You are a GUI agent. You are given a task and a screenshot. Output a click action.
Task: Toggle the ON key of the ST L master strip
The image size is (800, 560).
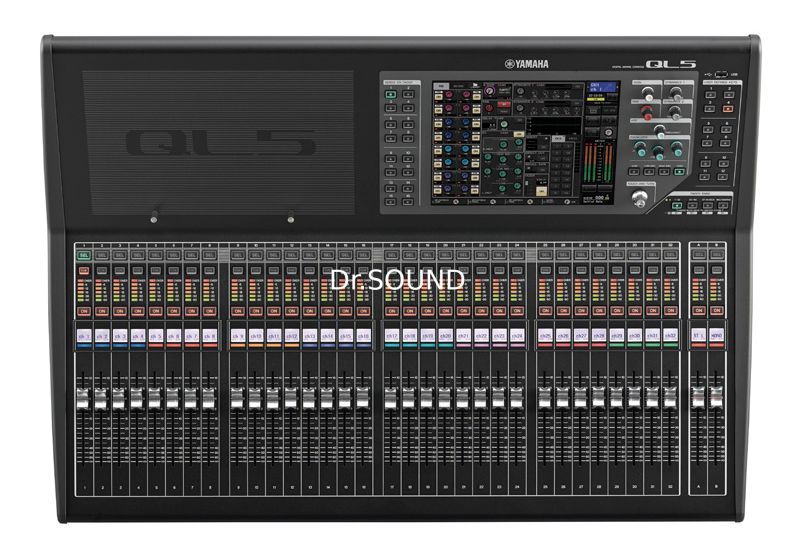[x=698, y=310]
